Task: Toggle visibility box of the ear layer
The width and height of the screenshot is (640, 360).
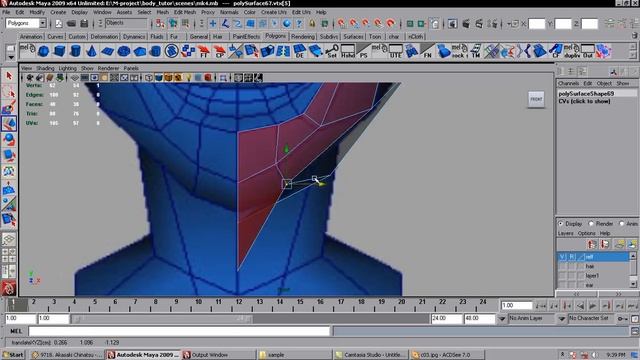Action: [562, 284]
